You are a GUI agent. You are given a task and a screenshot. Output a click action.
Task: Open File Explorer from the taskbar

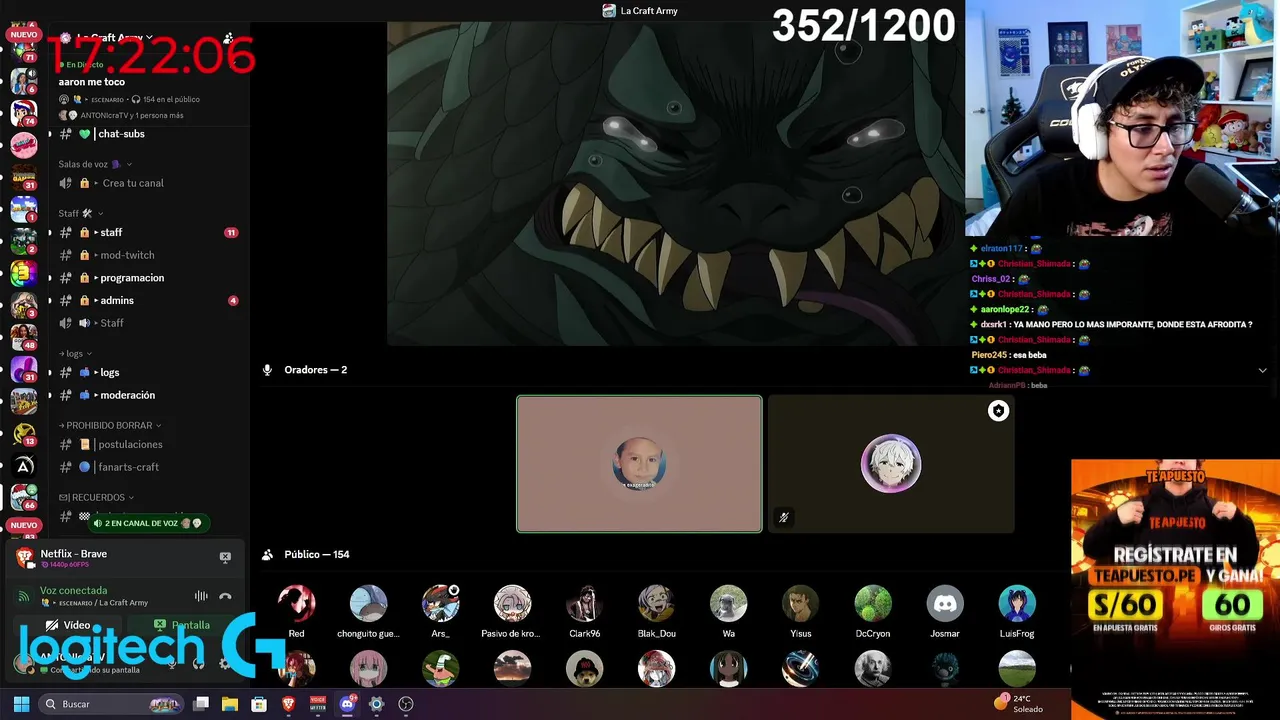click(x=229, y=704)
